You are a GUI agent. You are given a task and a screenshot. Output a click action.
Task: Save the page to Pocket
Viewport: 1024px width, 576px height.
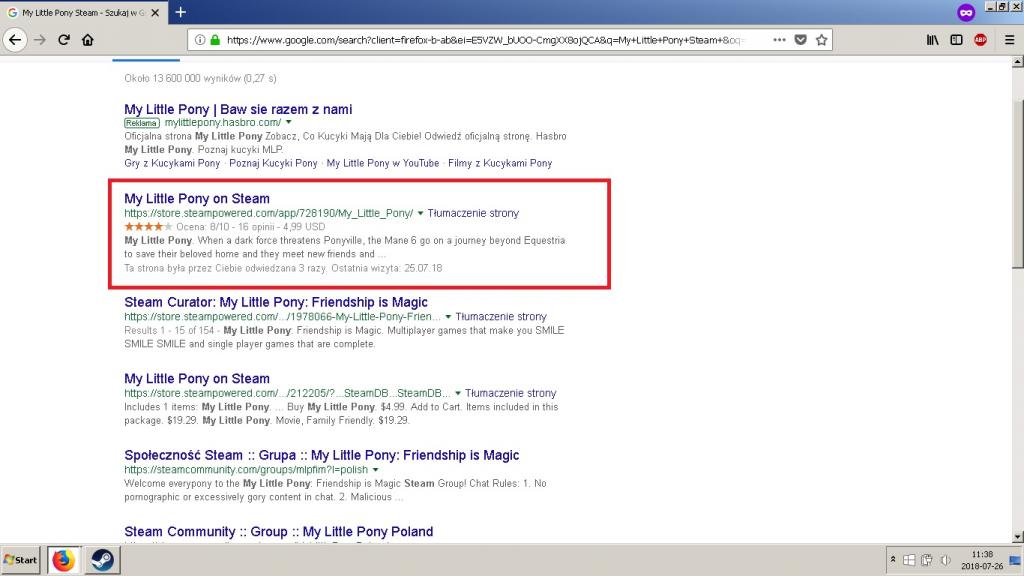800,40
